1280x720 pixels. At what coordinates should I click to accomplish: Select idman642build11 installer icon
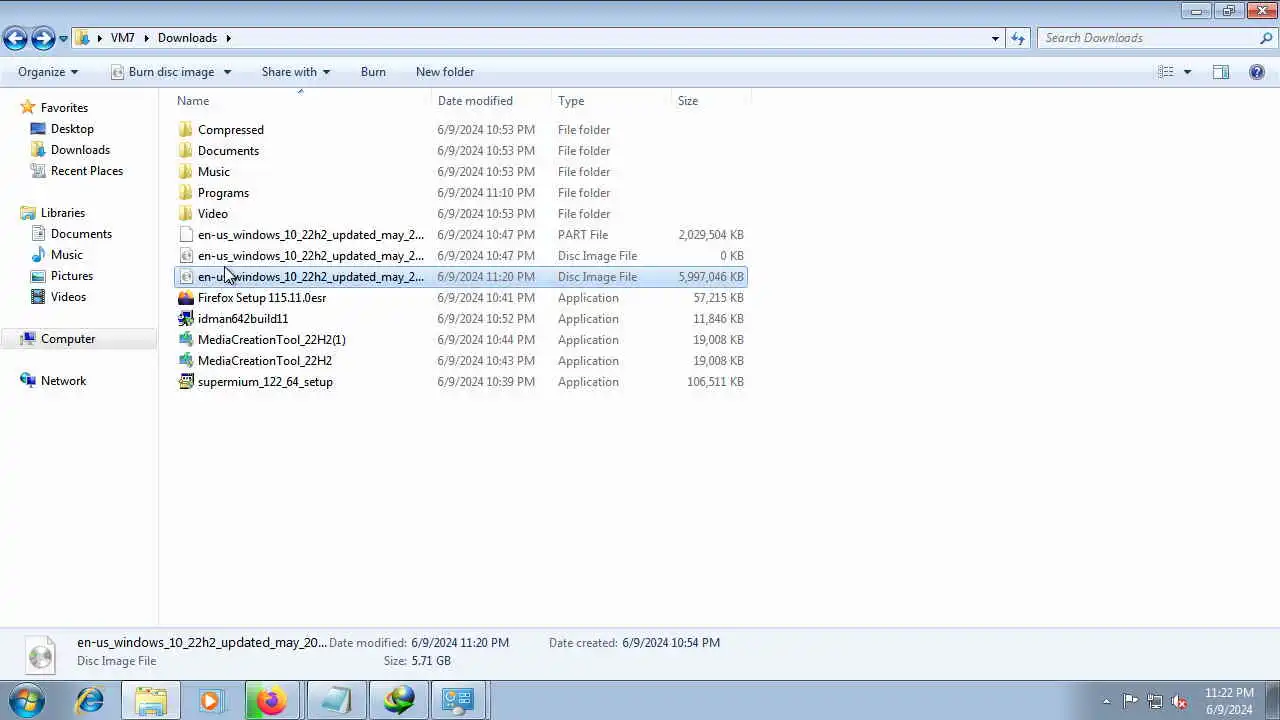186,319
